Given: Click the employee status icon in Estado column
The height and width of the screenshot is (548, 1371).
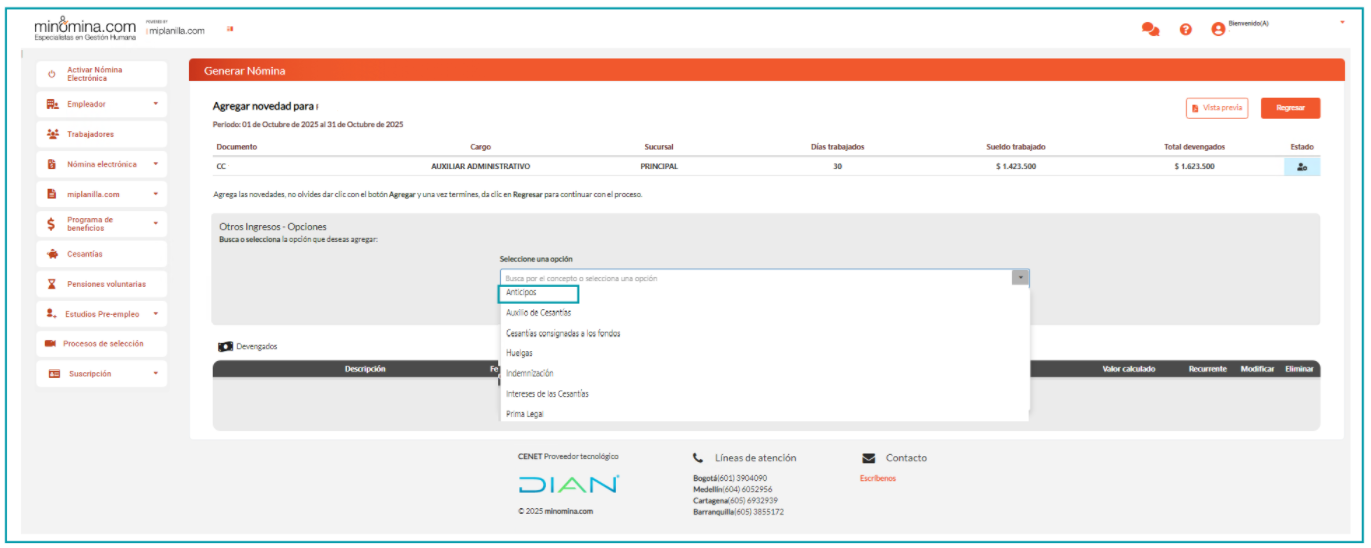Looking at the screenshot, I should pos(1301,167).
